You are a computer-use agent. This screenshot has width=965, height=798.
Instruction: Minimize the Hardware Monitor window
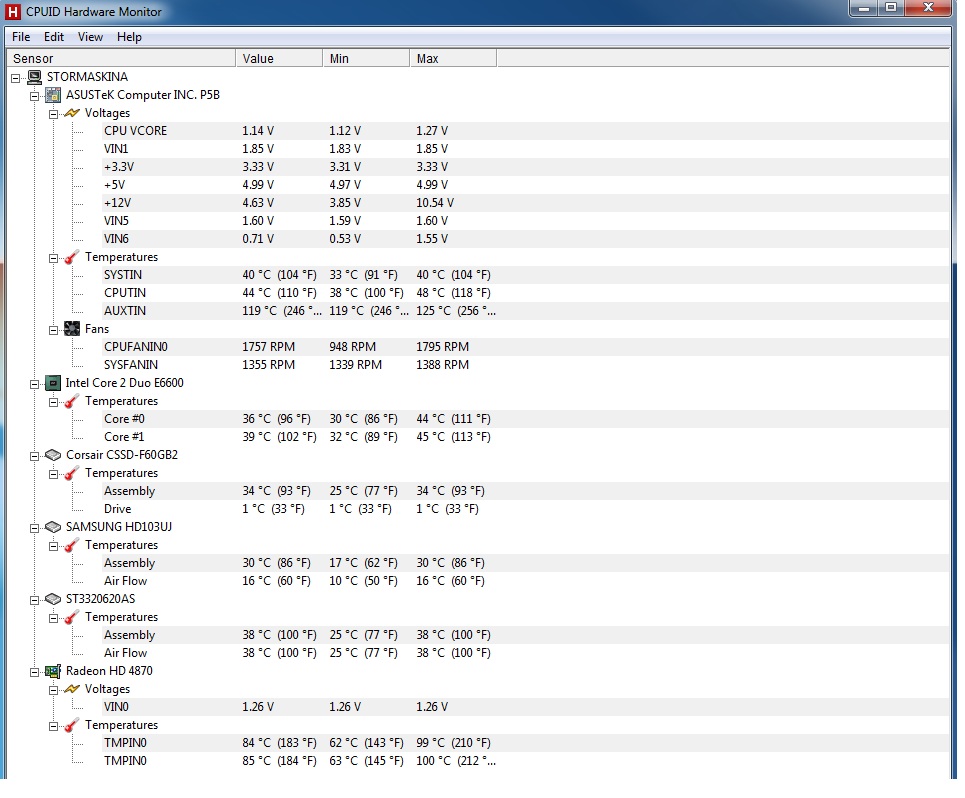click(x=864, y=8)
